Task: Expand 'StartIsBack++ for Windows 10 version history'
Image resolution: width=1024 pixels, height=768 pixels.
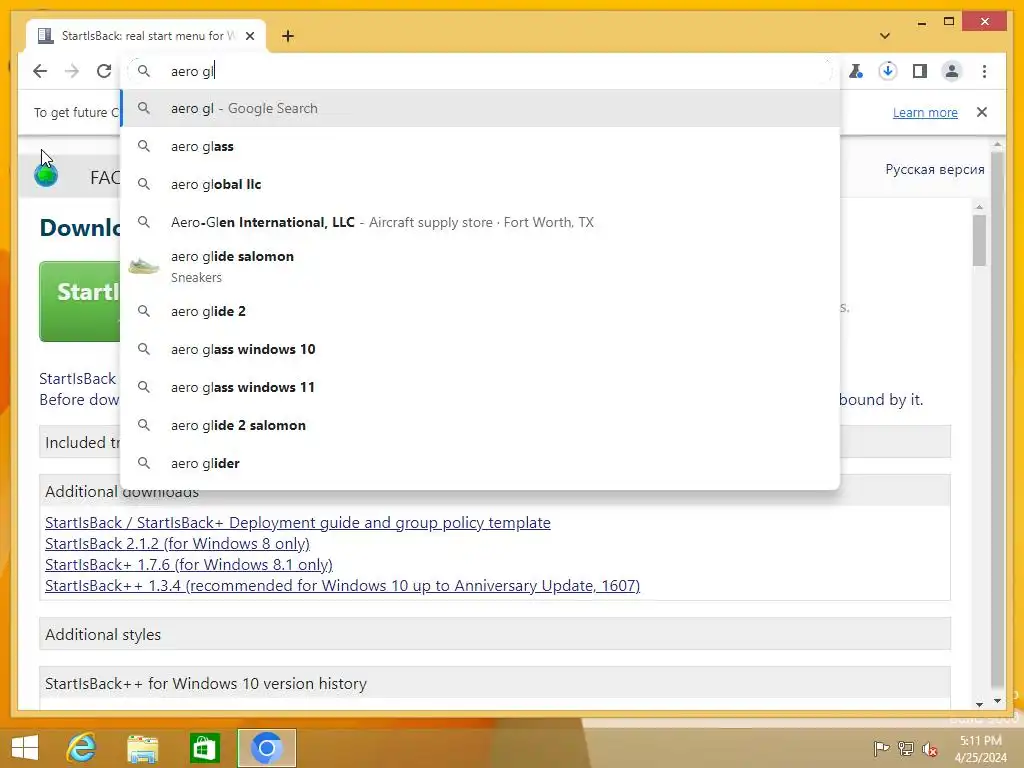Action: coord(494,683)
